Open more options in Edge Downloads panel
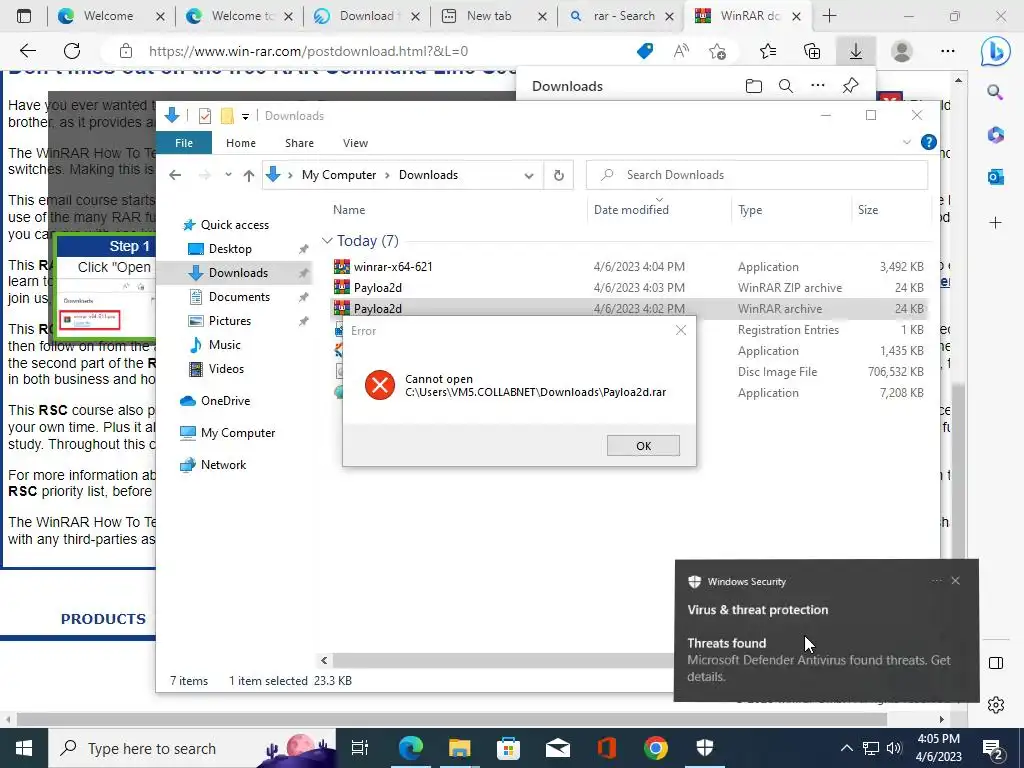 tap(818, 86)
